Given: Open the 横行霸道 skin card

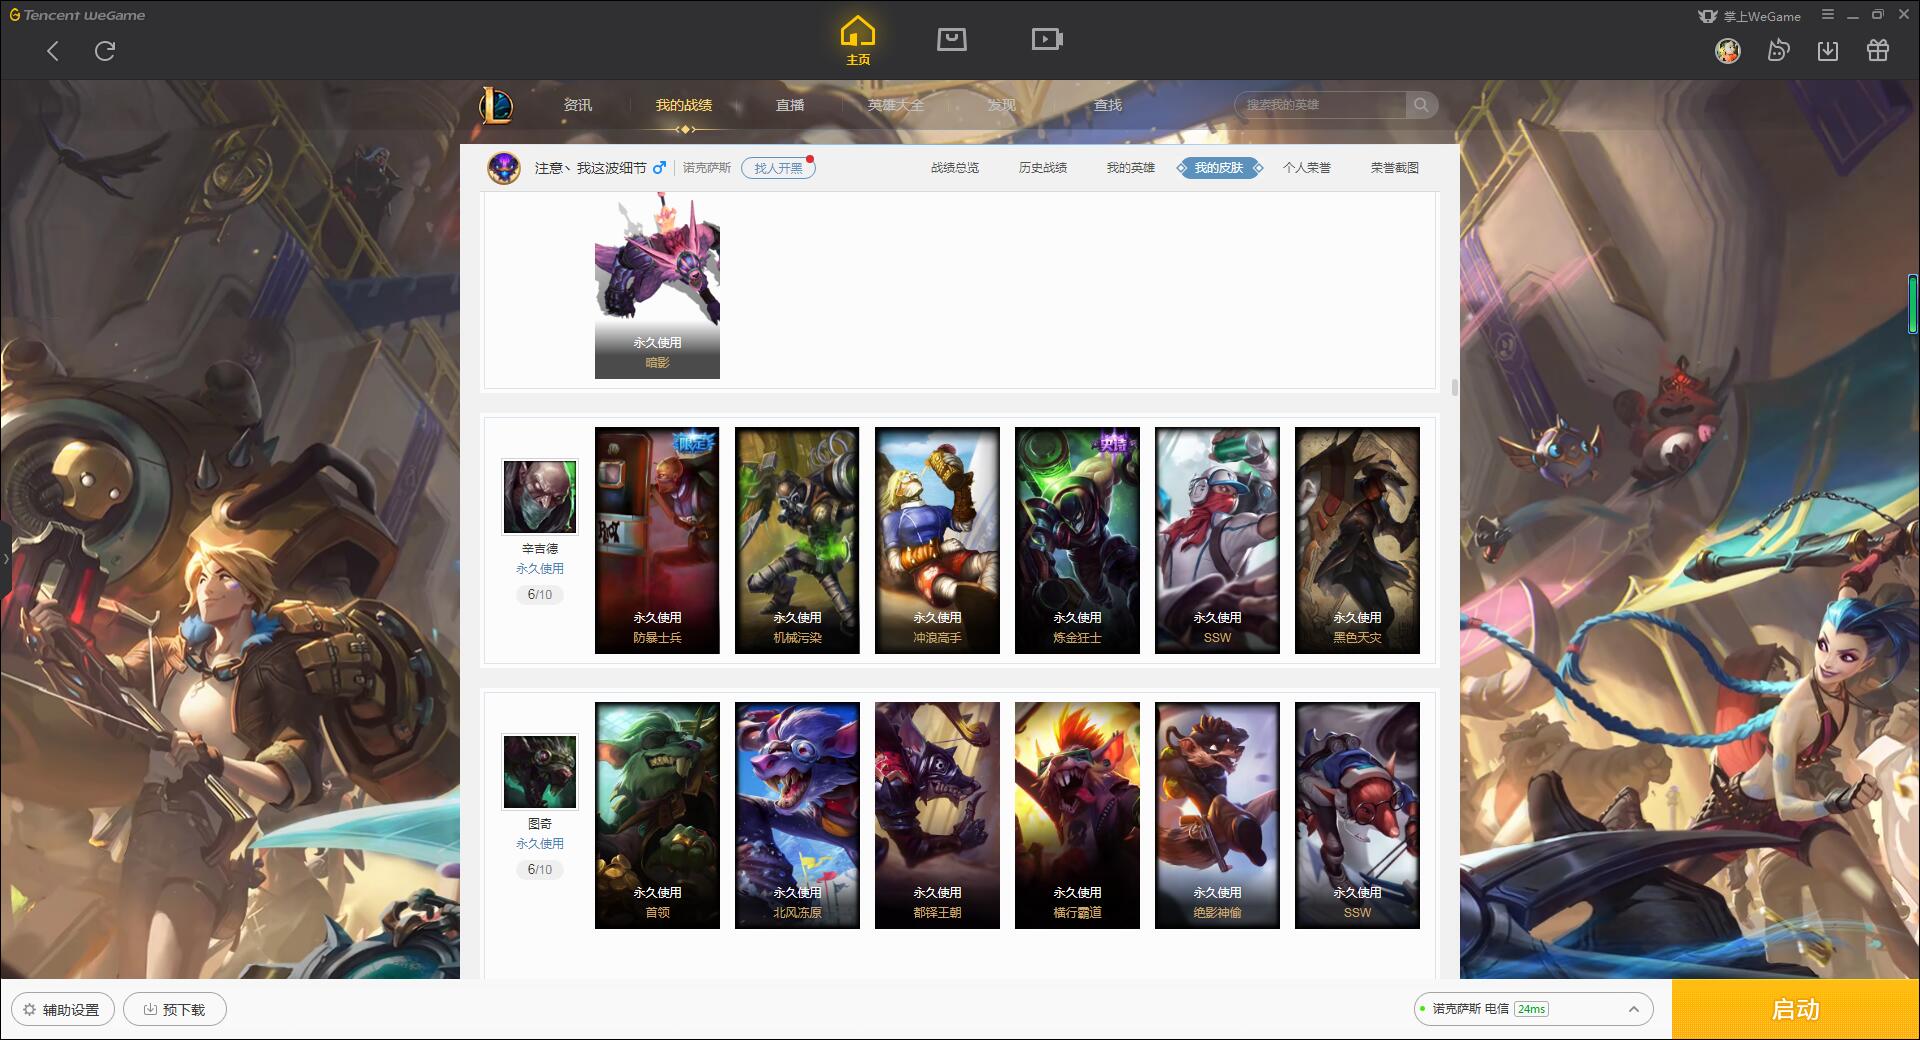Looking at the screenshot, I should tap(1077, 815).
